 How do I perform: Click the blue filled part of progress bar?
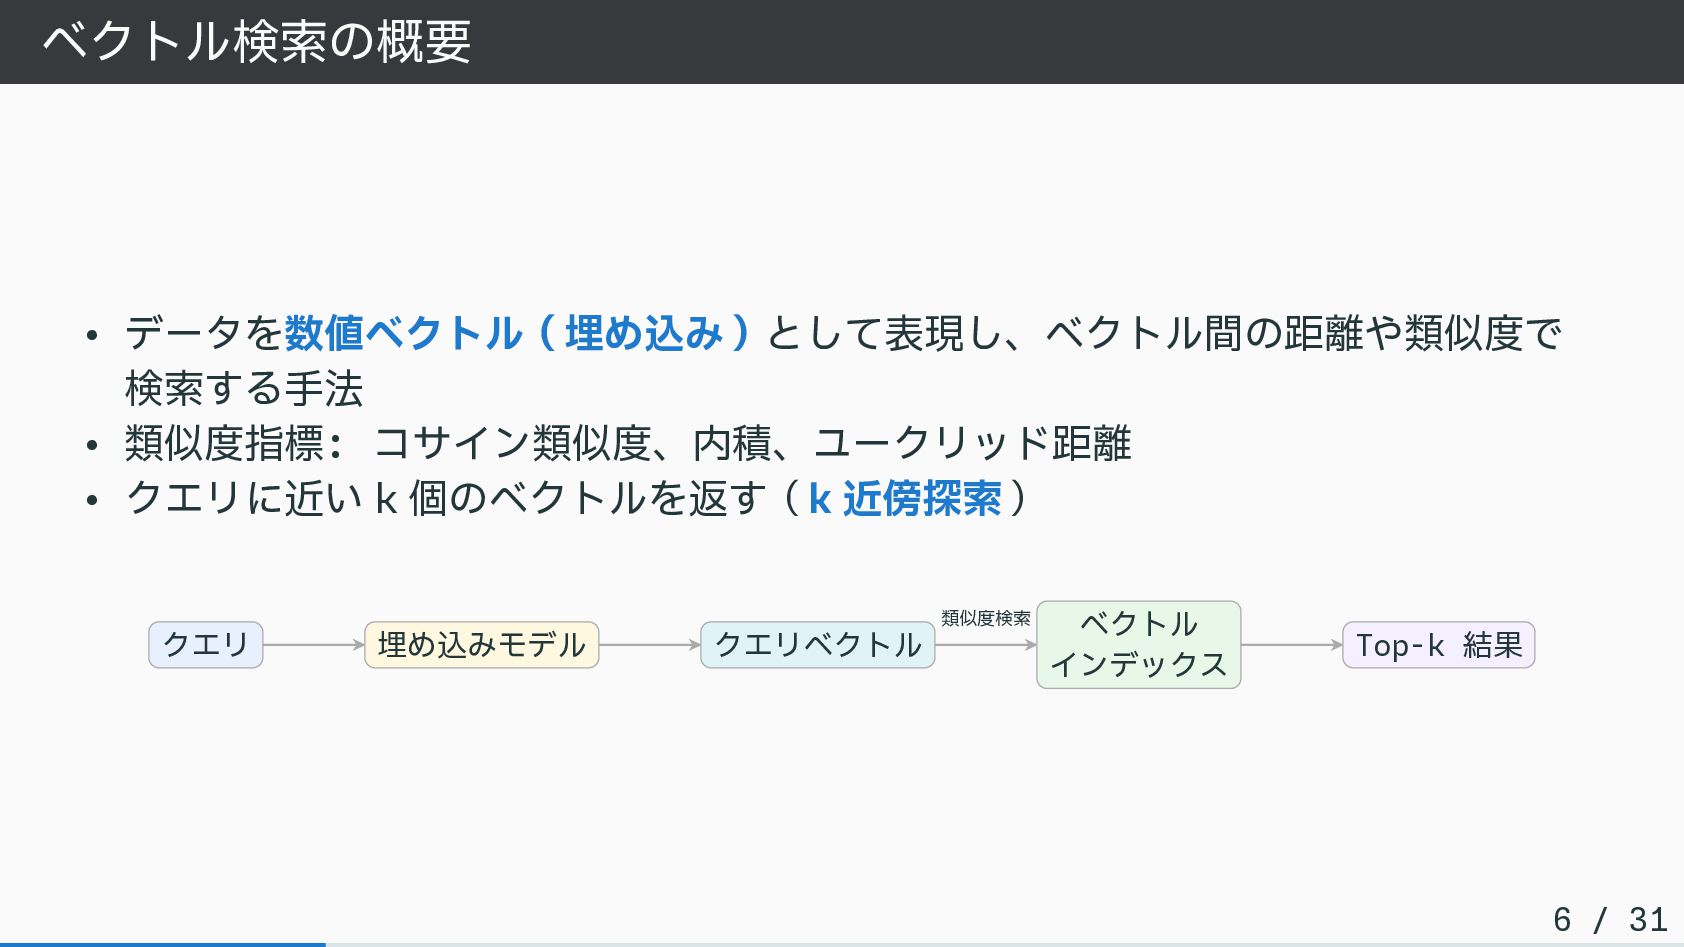(162, 943)
